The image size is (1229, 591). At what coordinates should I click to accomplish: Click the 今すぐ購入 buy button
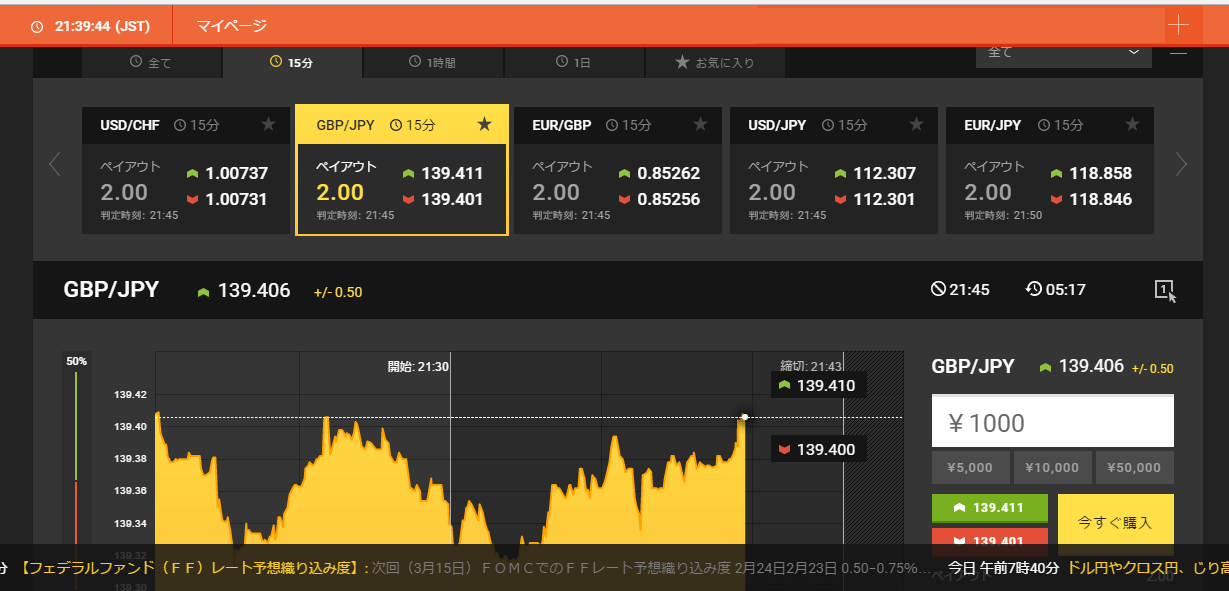(x=1115, y=523)
